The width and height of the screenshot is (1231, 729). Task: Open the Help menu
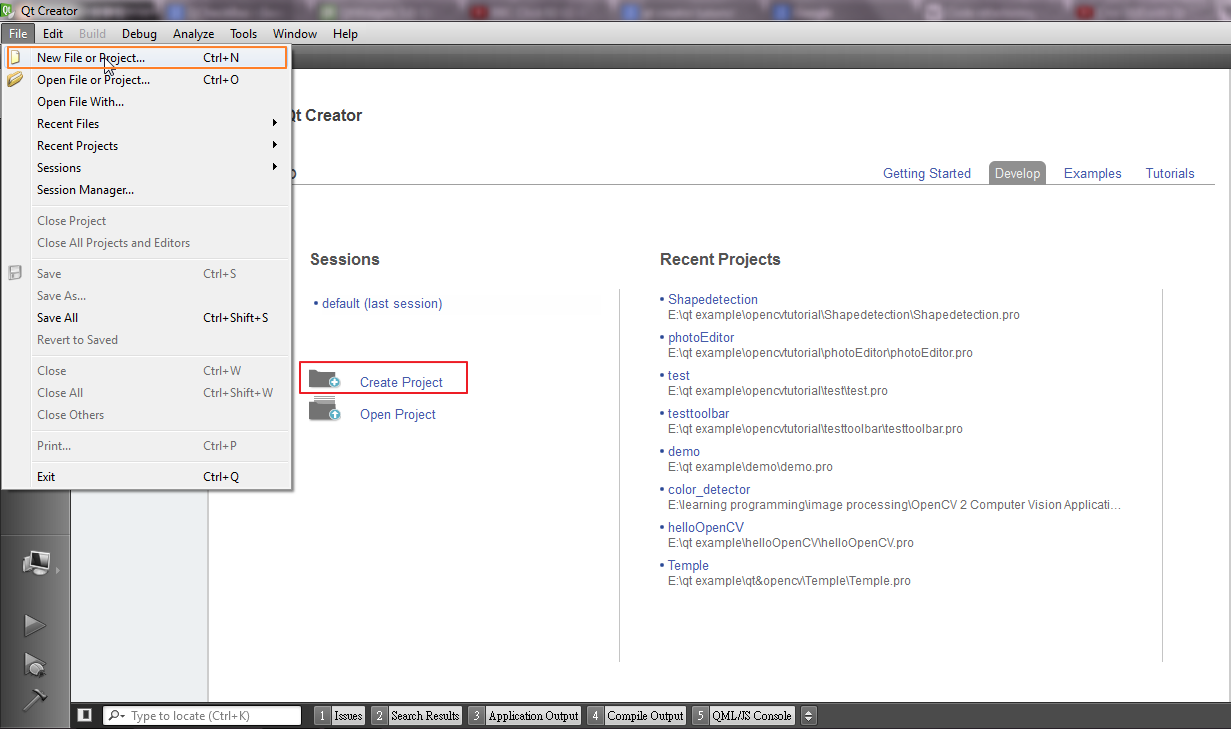(x=345, y=33)
